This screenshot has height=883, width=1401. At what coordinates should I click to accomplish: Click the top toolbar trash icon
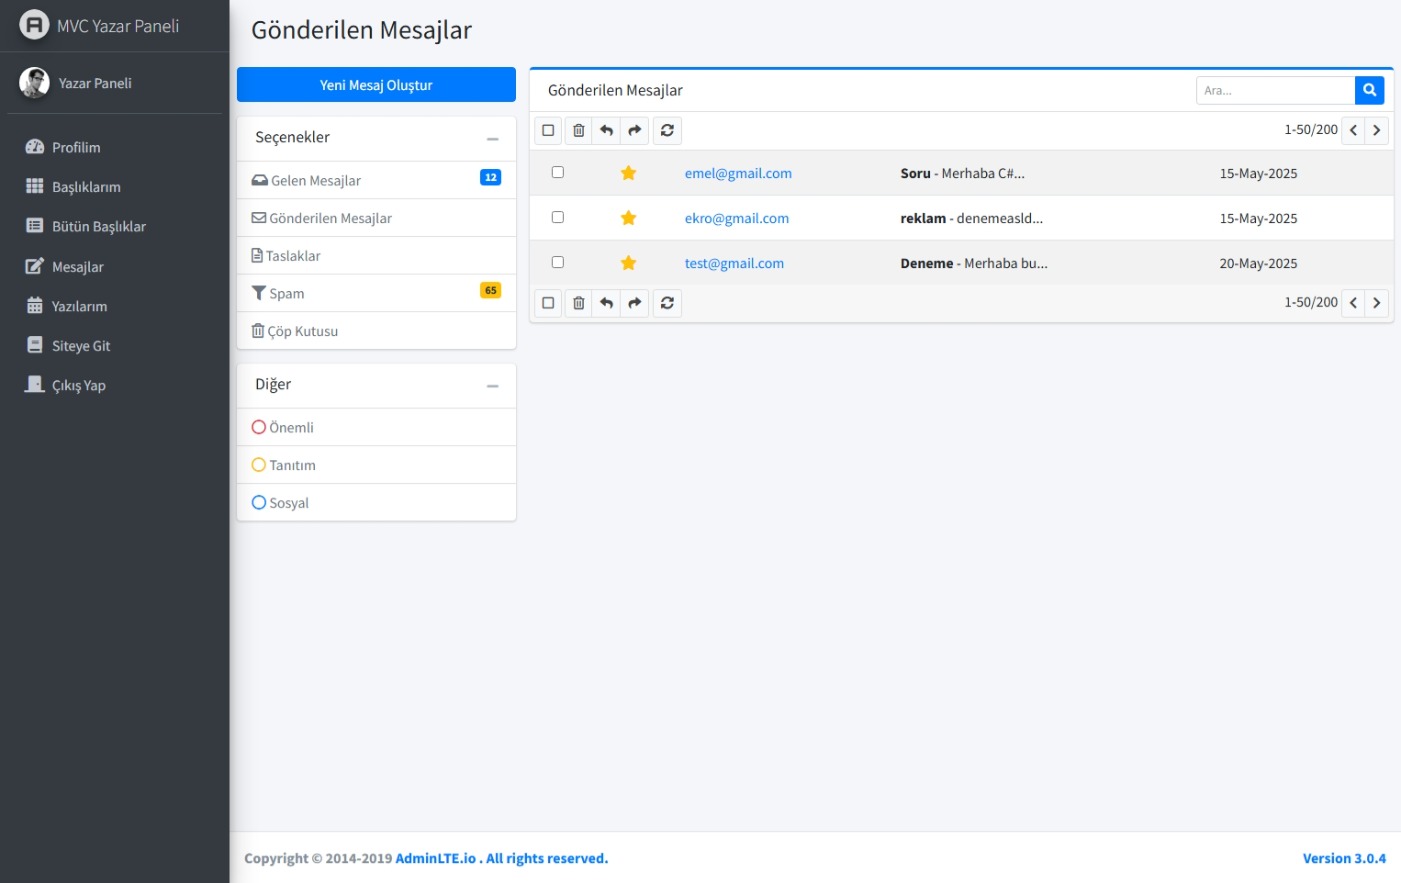(x=578, y=130)
